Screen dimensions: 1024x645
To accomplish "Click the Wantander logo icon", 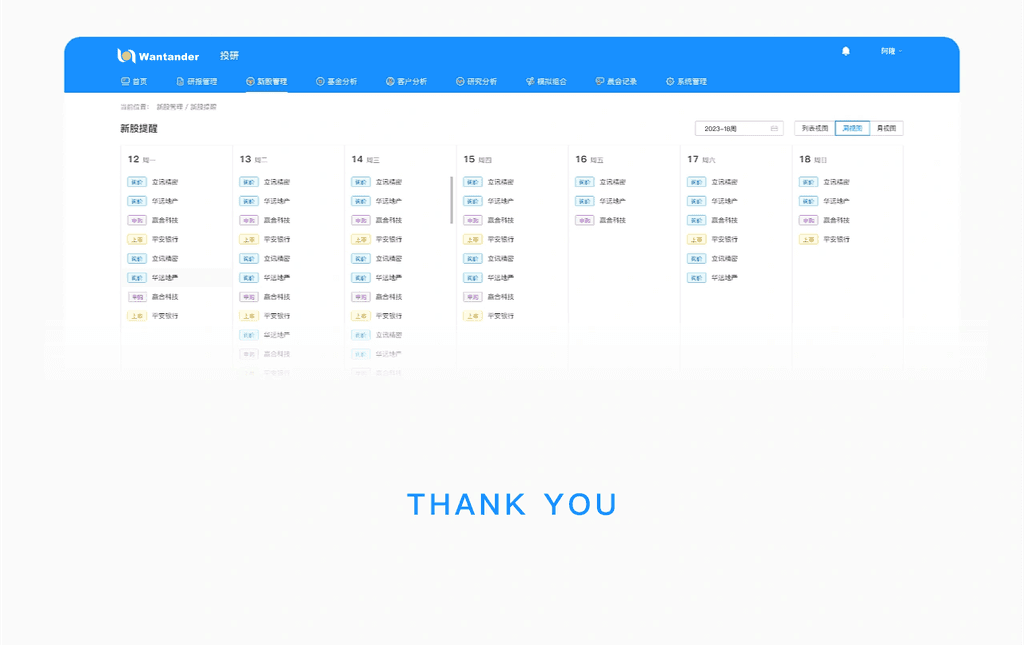I will [126, 55].
